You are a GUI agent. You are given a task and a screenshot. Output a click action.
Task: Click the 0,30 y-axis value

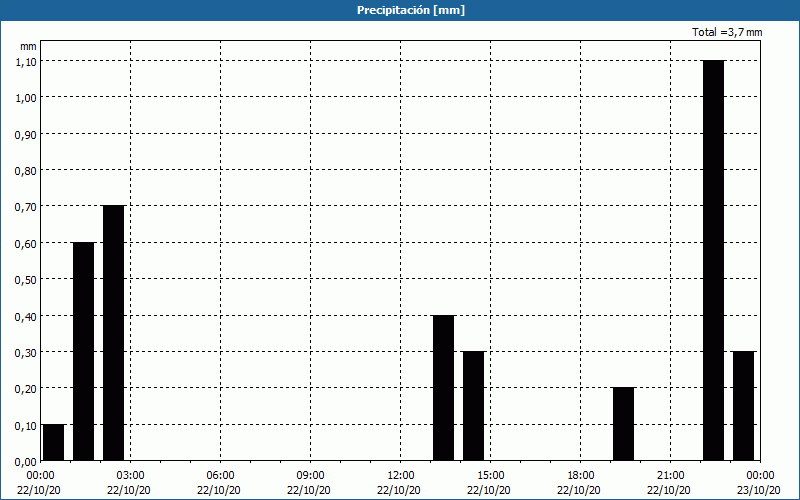[26, 353]
